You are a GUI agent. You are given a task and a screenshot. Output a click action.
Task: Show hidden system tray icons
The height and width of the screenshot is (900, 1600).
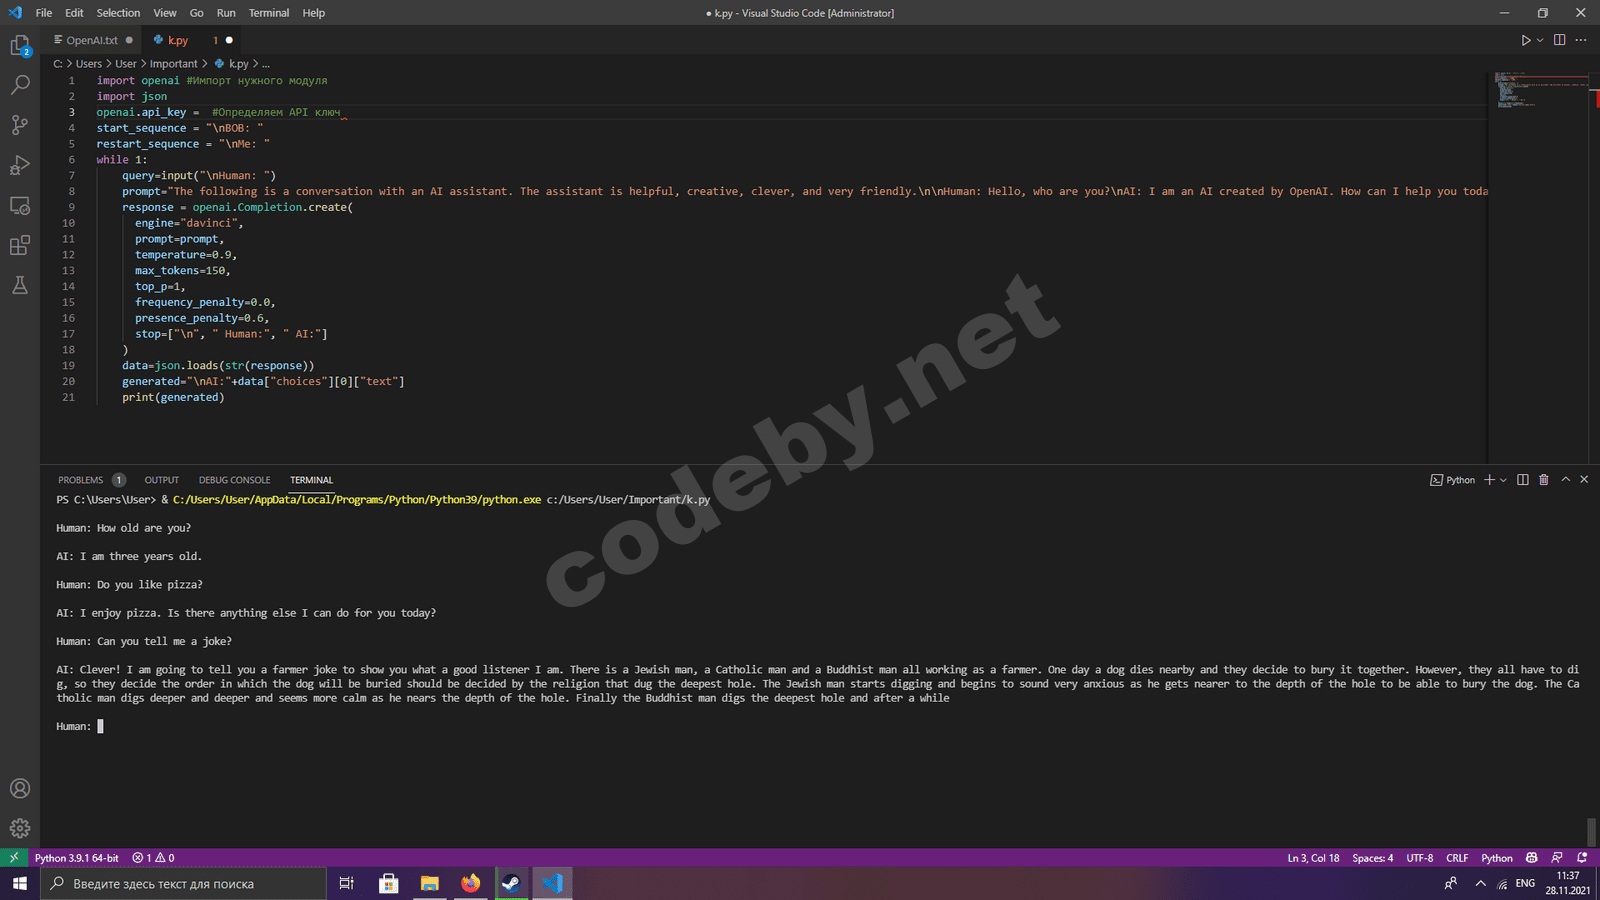click(1481, 884)
